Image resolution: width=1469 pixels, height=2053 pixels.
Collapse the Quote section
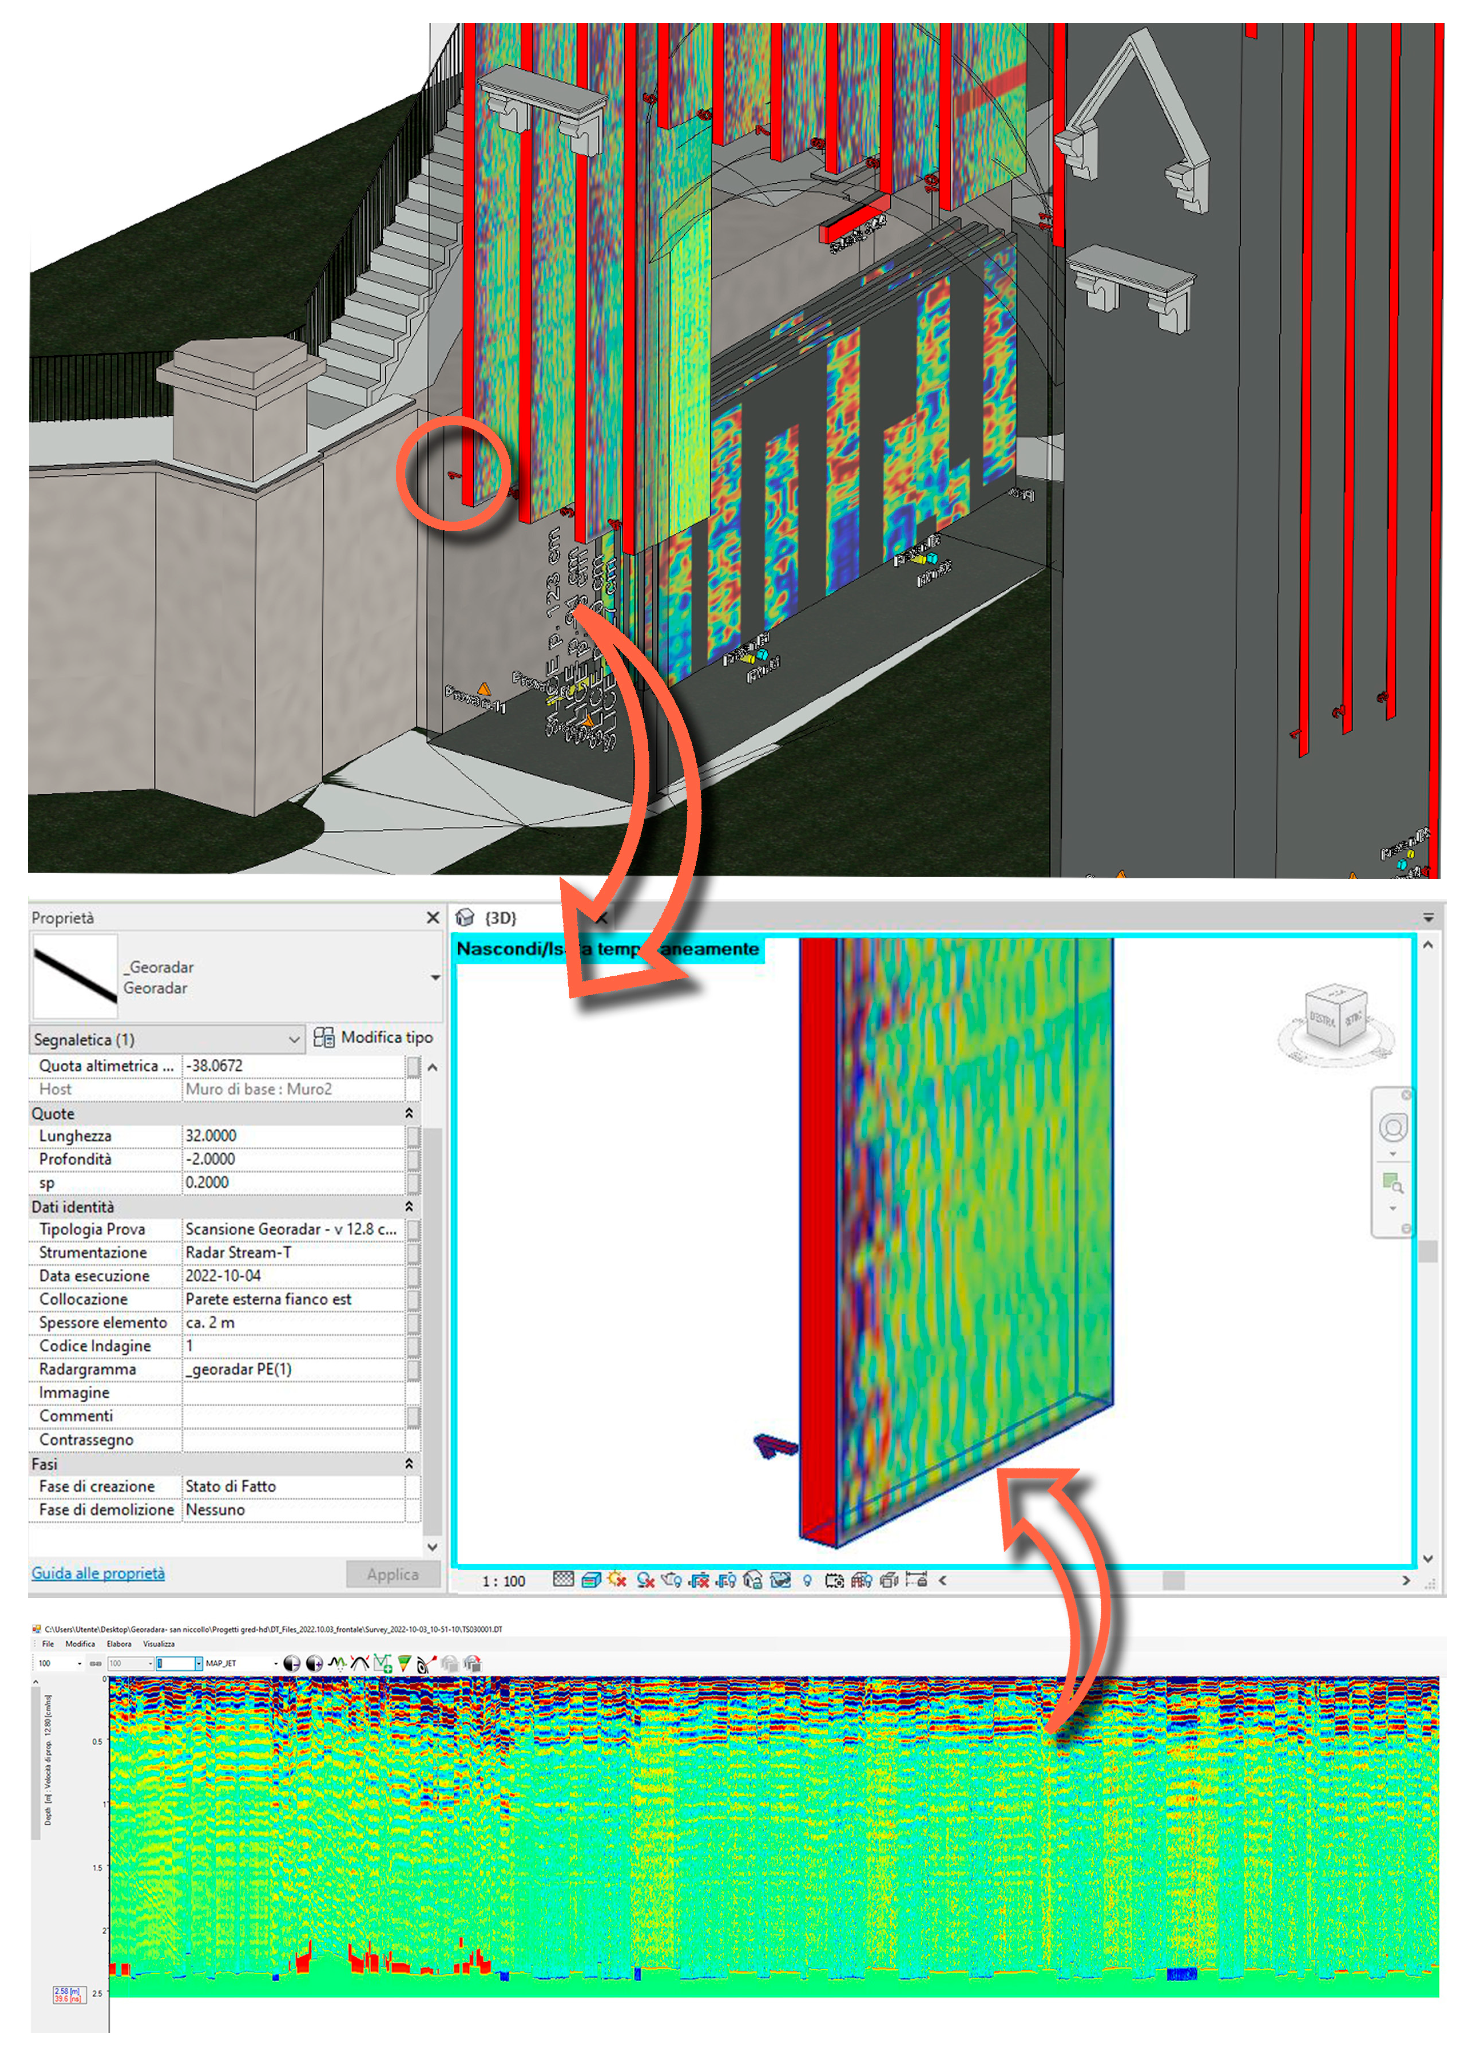tap(409, 1113)
